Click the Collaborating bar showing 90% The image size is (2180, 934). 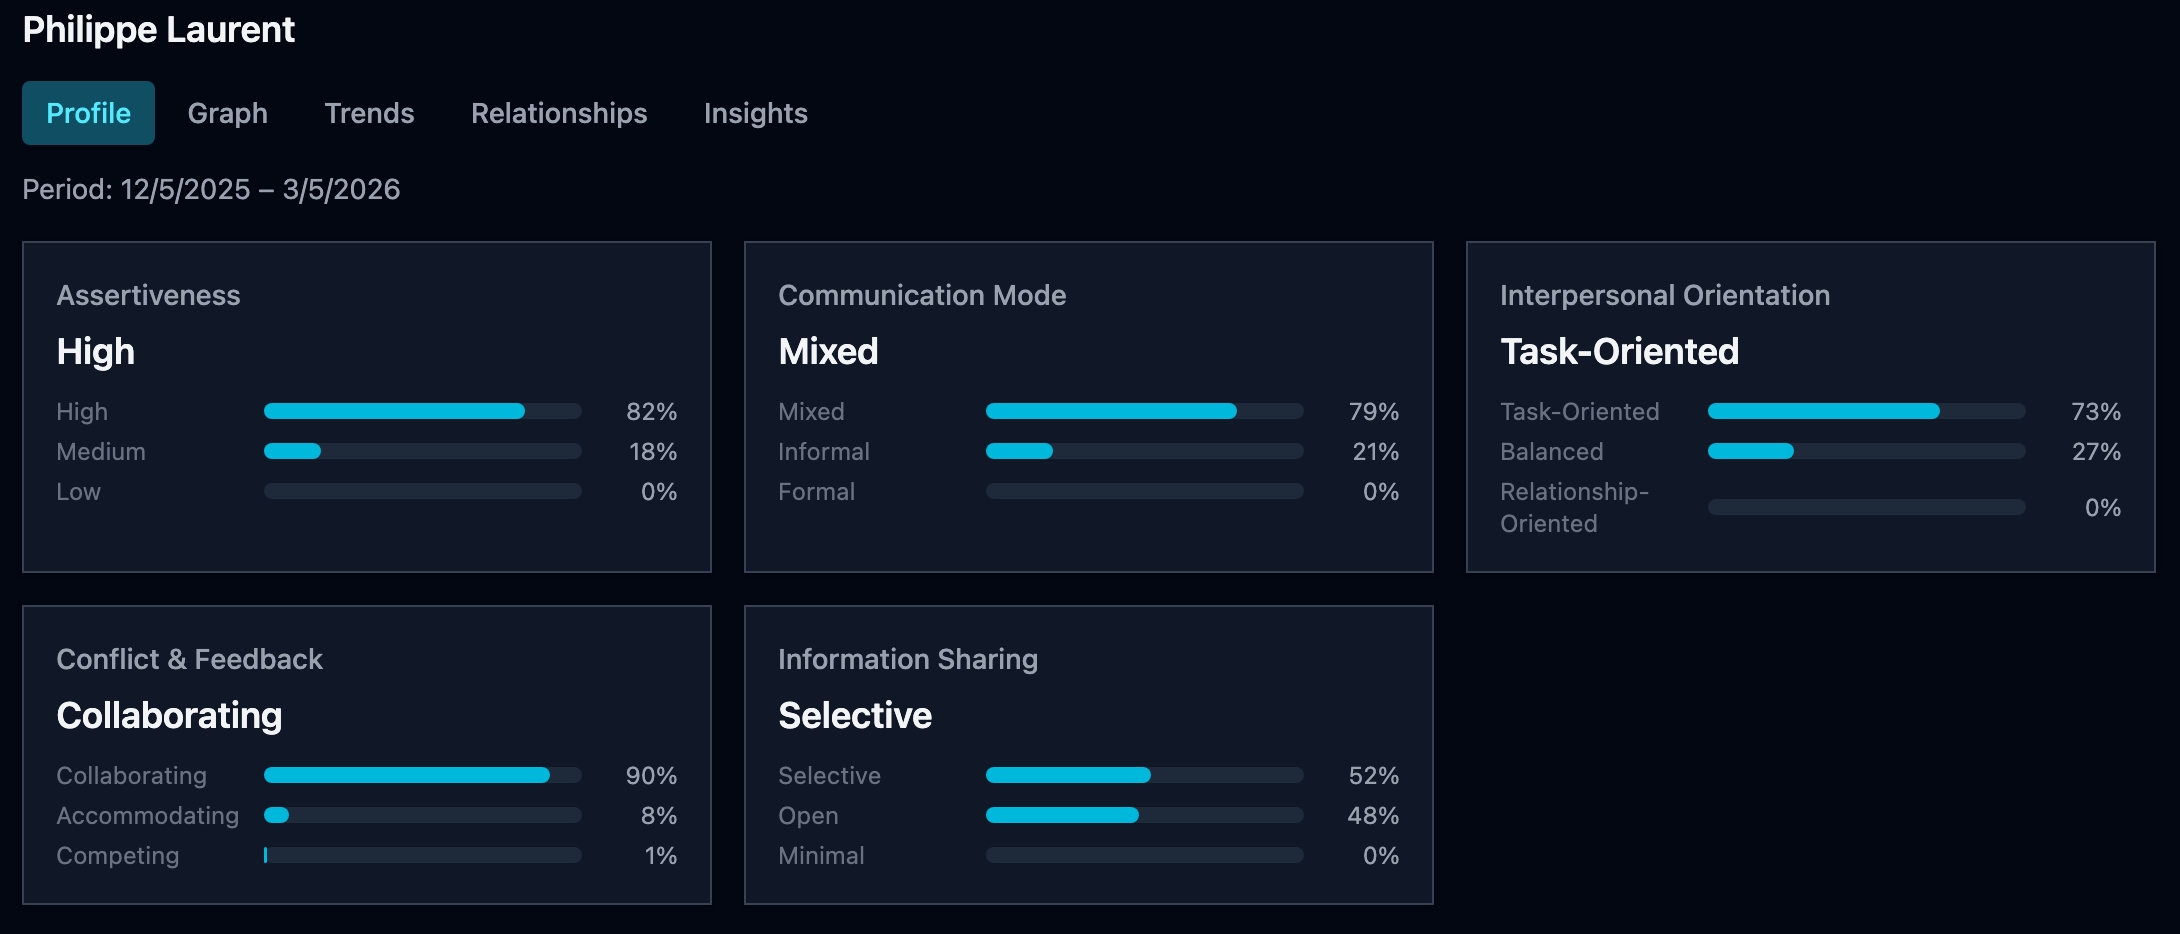[421, 774]
